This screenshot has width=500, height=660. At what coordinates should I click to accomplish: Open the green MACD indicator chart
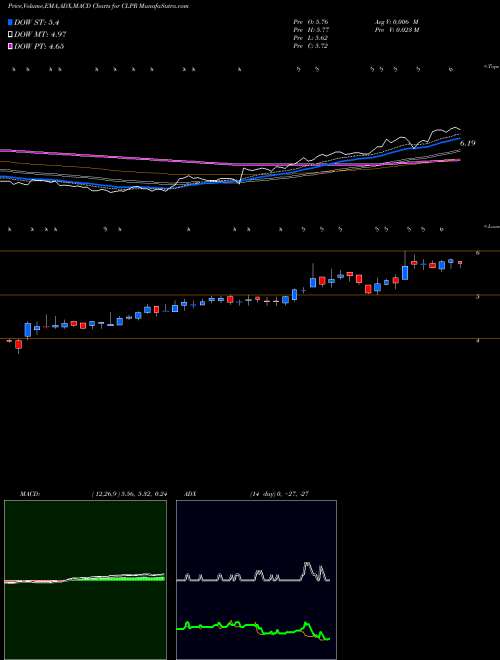pyautogui.click(x=85, y=580)
